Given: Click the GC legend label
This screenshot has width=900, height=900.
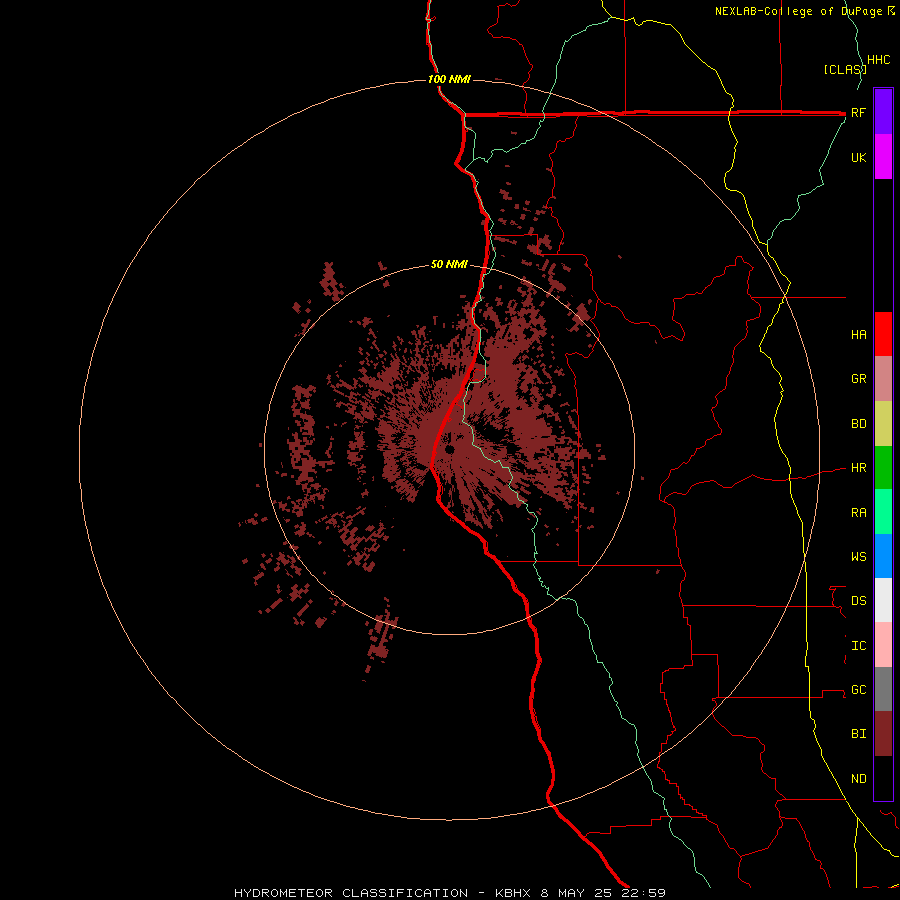Looking at the screenshot, I should [x=858, y=690].
